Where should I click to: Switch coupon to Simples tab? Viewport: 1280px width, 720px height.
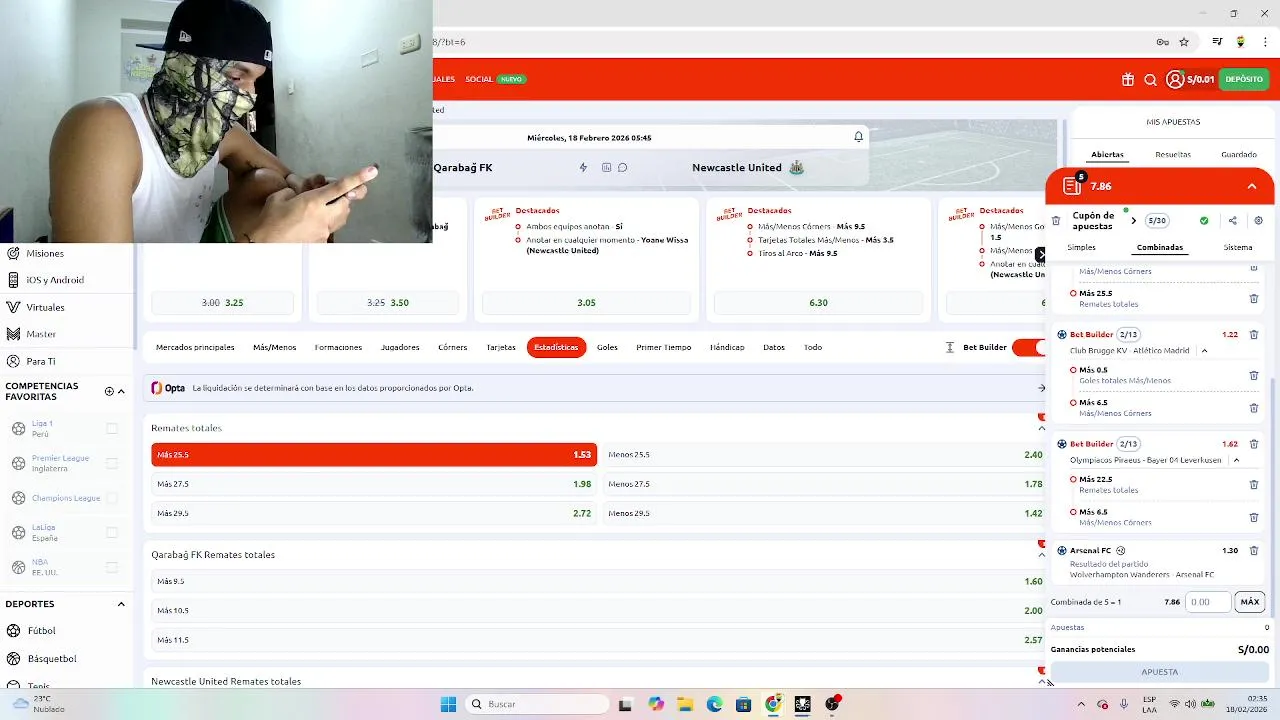(x=1081, y=247)
